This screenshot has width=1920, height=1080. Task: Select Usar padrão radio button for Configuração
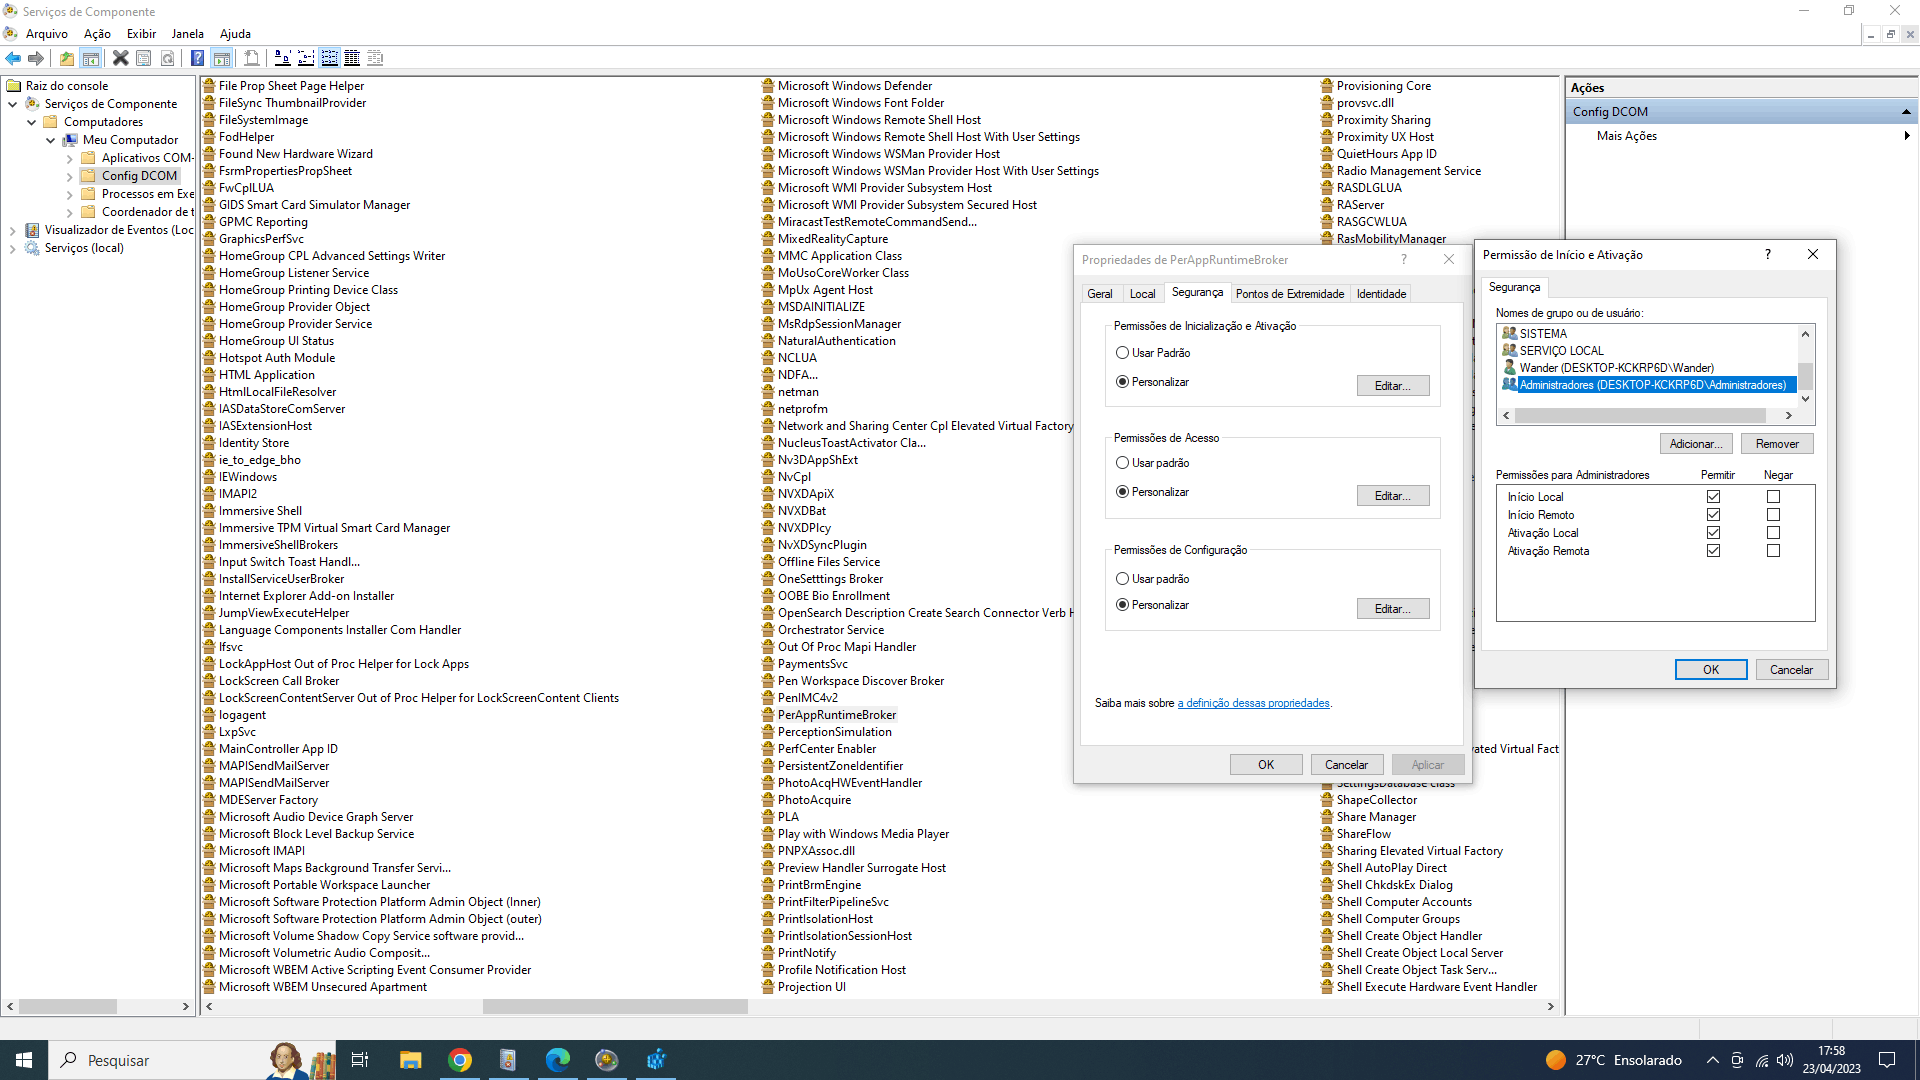pyautogui.click(x=1124, y=576)
